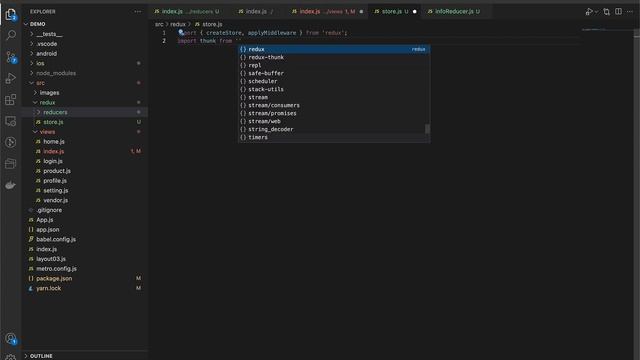Open editor more actions ellipsis
This screenshot has width=640, height=360.
[x=630, y=11]
